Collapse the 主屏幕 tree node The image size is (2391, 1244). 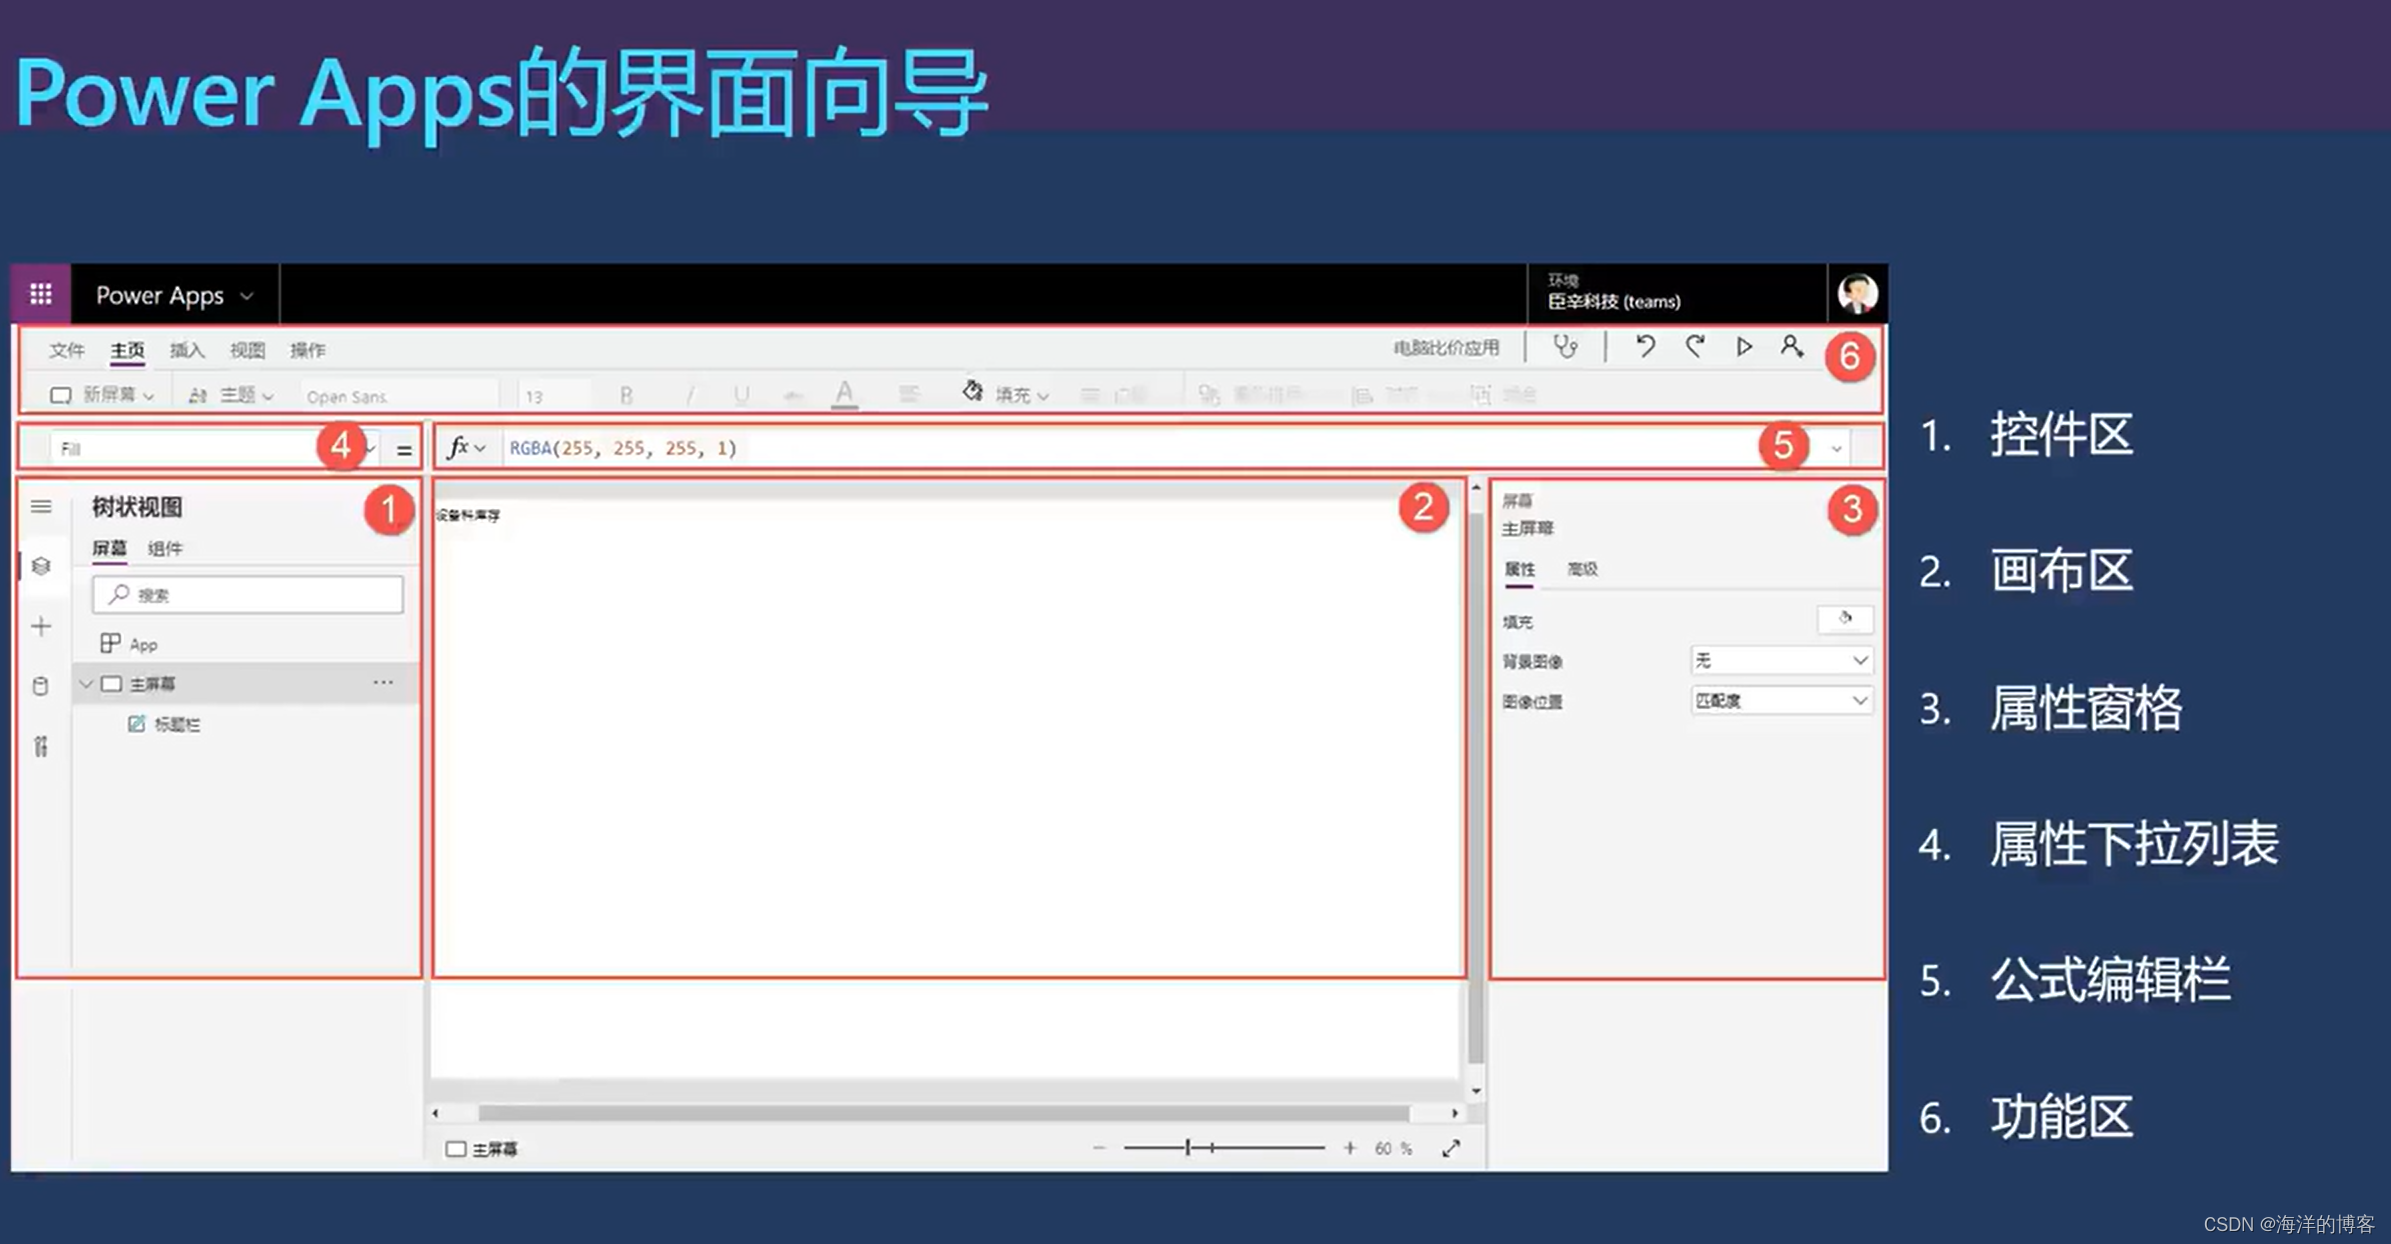pos(86,684)
